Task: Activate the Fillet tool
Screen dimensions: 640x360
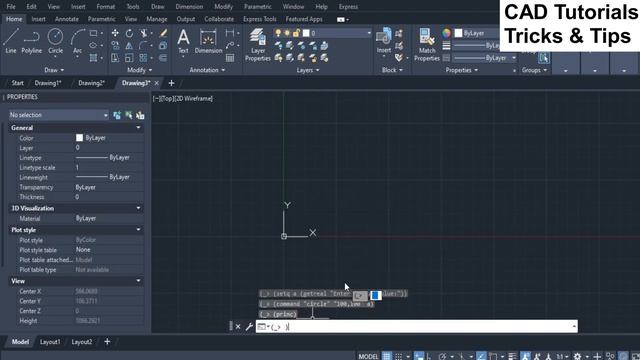Action: pos(143,45)
